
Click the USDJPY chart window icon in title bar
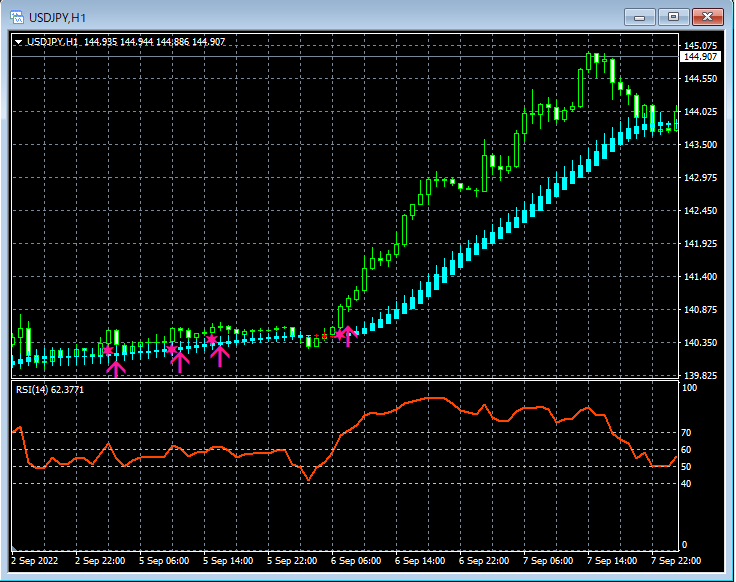pyautogui.click(x=18, y=17)
